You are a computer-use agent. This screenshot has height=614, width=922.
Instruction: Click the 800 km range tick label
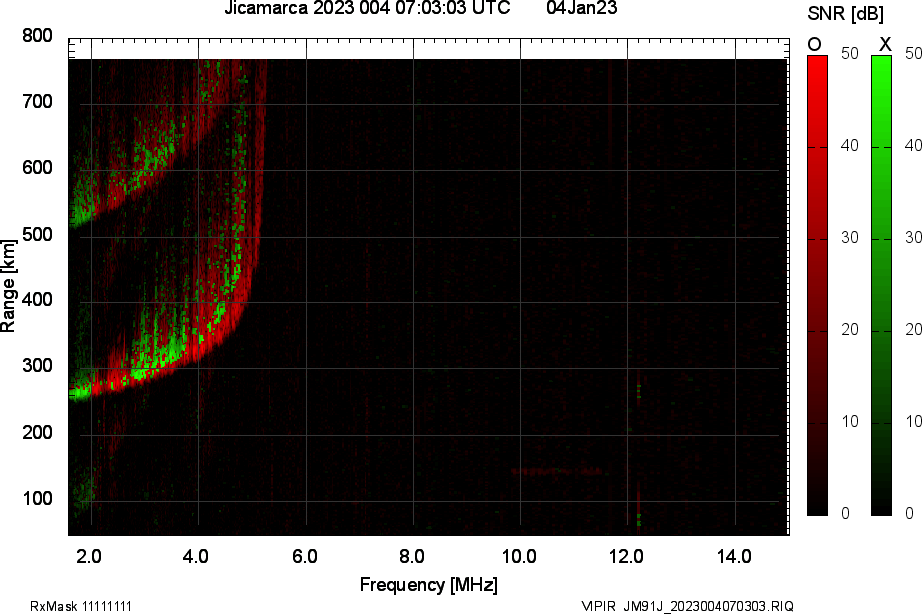click(37, 36)
